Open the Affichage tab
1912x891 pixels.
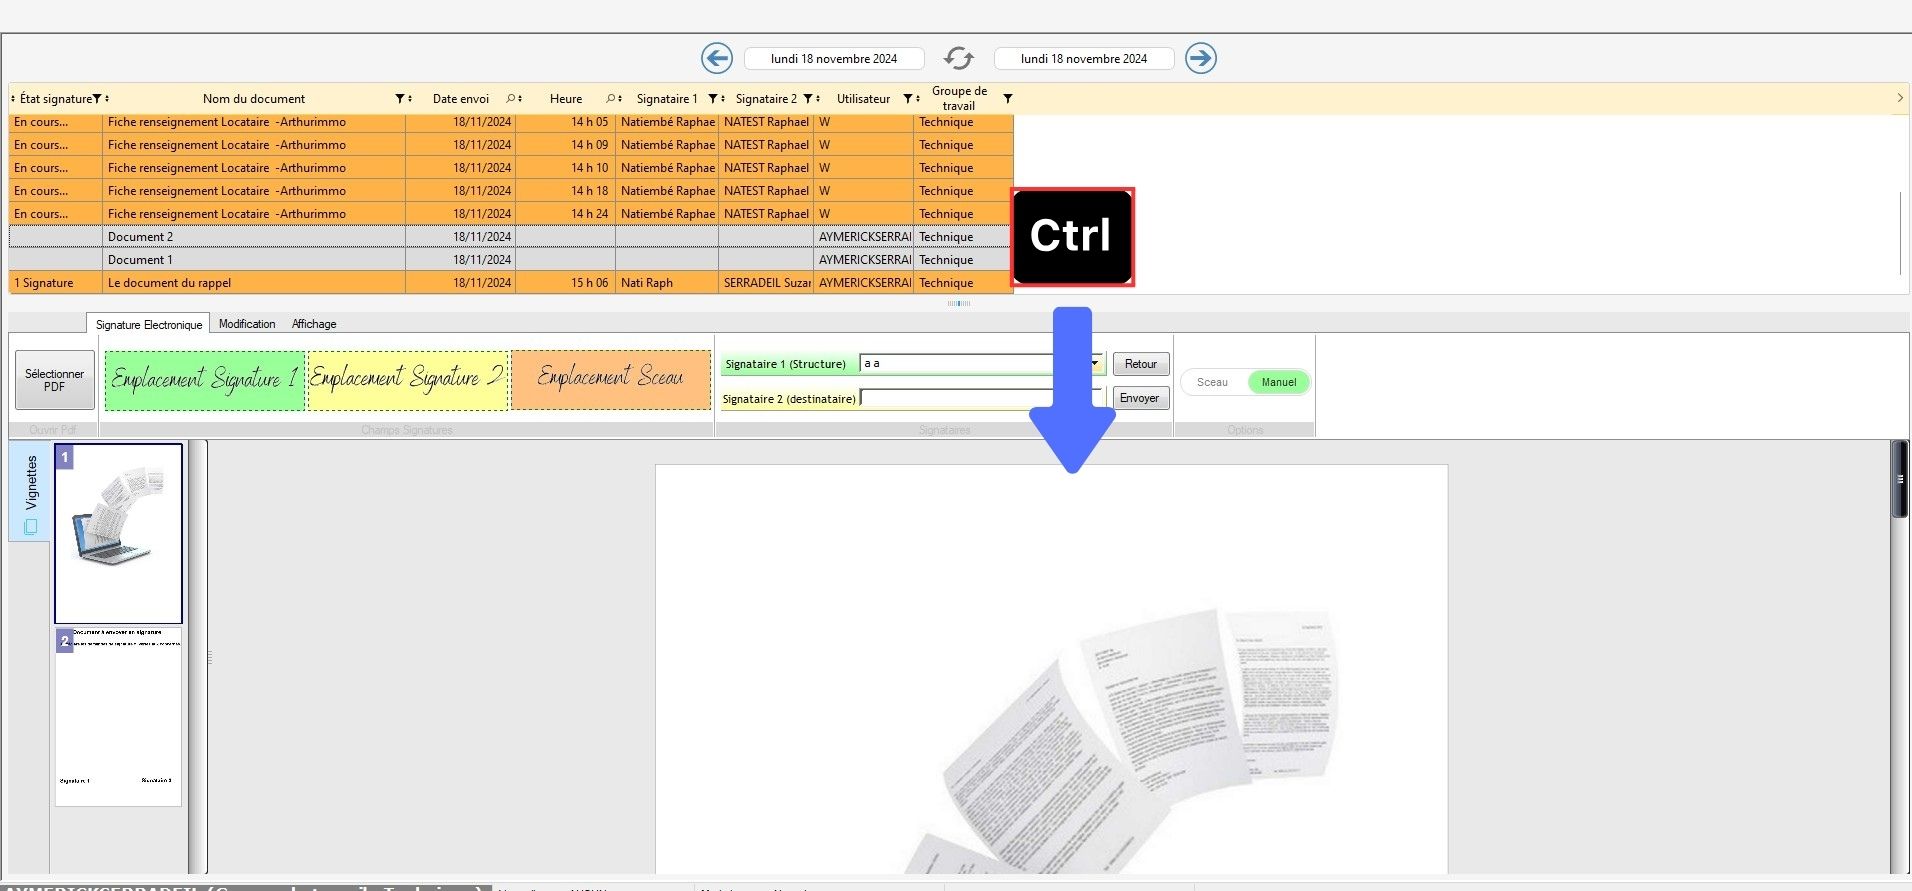point(314,324)
